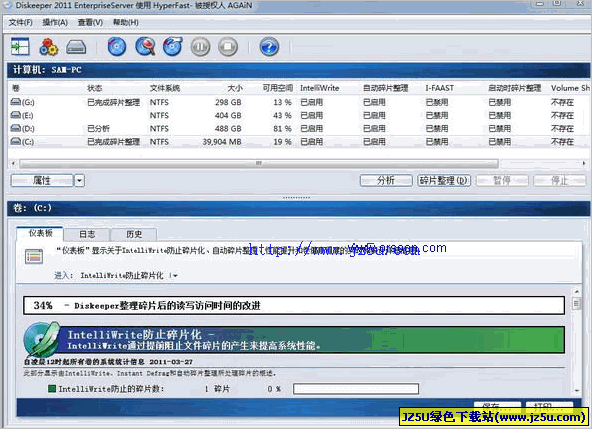This screenshot has height=429, width=592.
Task: Click the 已分析 status for D:
Action: click(x=98, y=128)
